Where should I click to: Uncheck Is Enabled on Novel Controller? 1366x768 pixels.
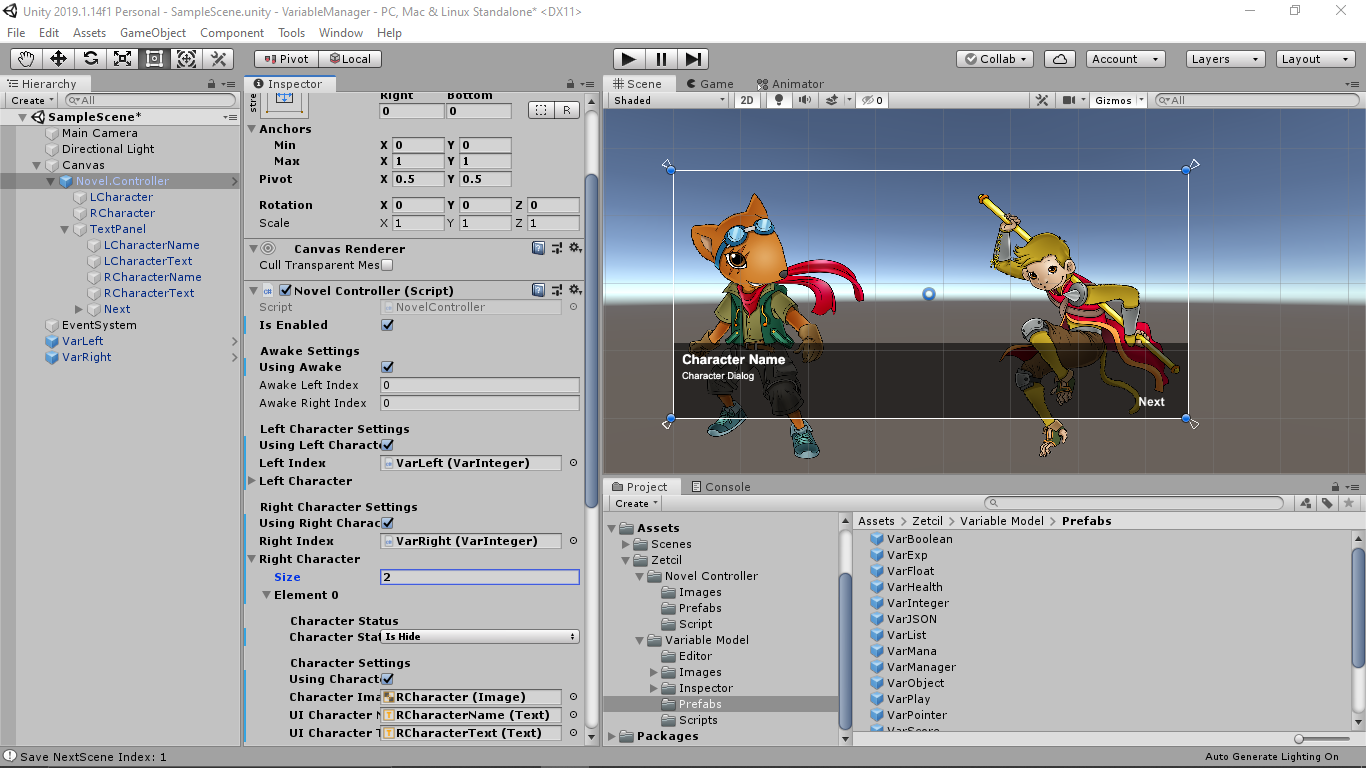click(387, 325)
